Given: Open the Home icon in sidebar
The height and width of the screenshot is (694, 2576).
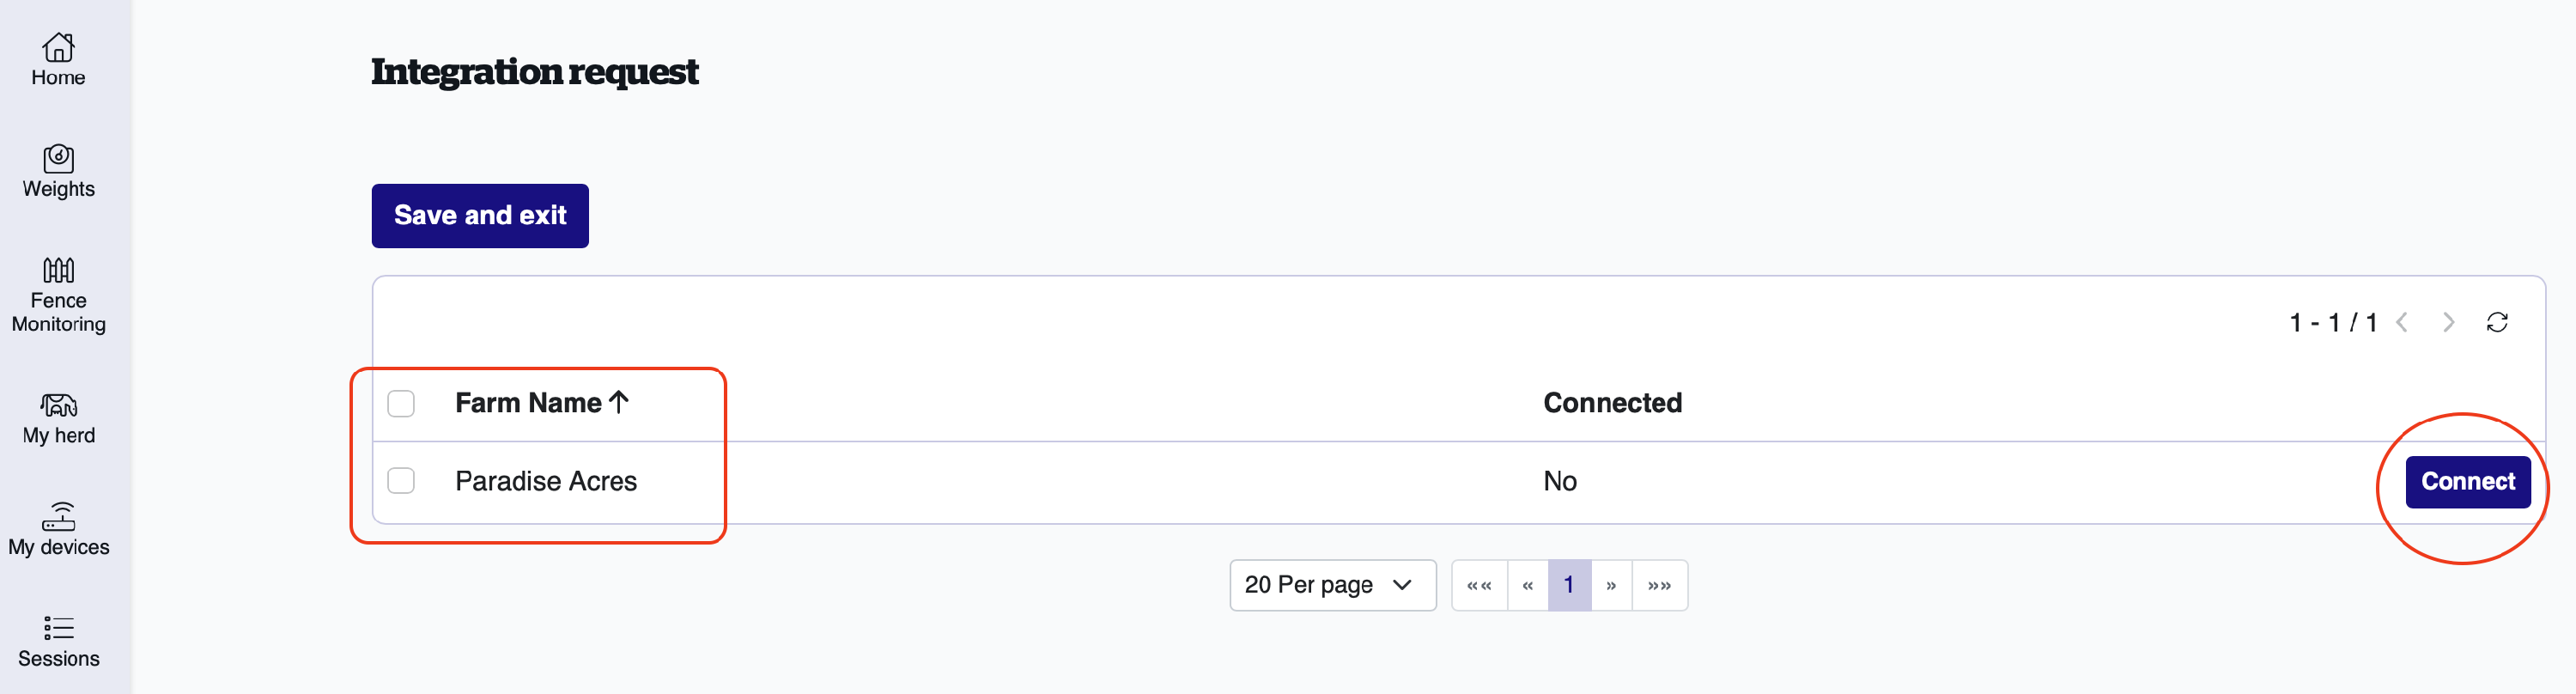Looking at the screenshot, I should point(58,47).
